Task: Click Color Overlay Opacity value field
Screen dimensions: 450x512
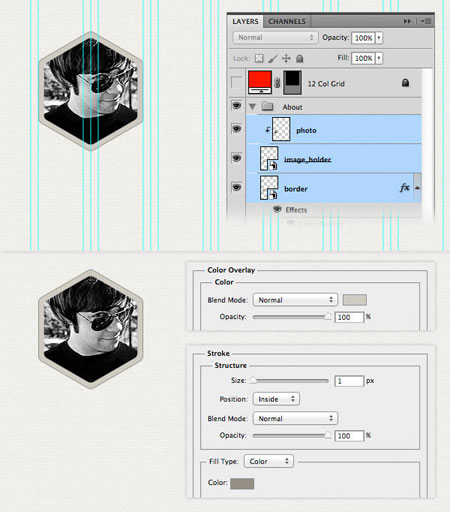Action: (x=349, y=317)
